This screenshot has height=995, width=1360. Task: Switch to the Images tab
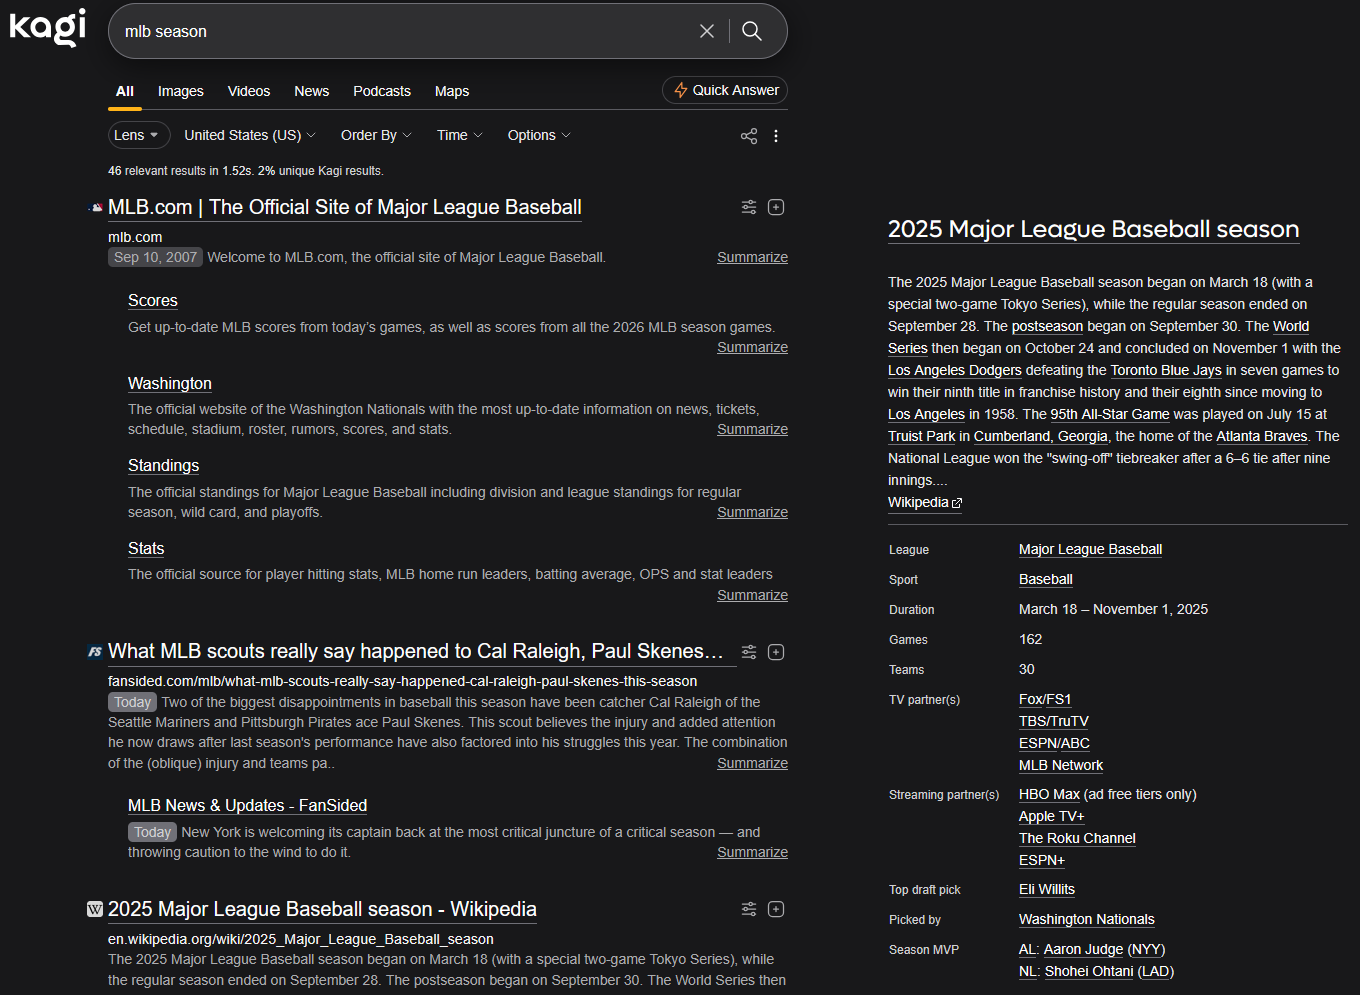click(181, 91)
